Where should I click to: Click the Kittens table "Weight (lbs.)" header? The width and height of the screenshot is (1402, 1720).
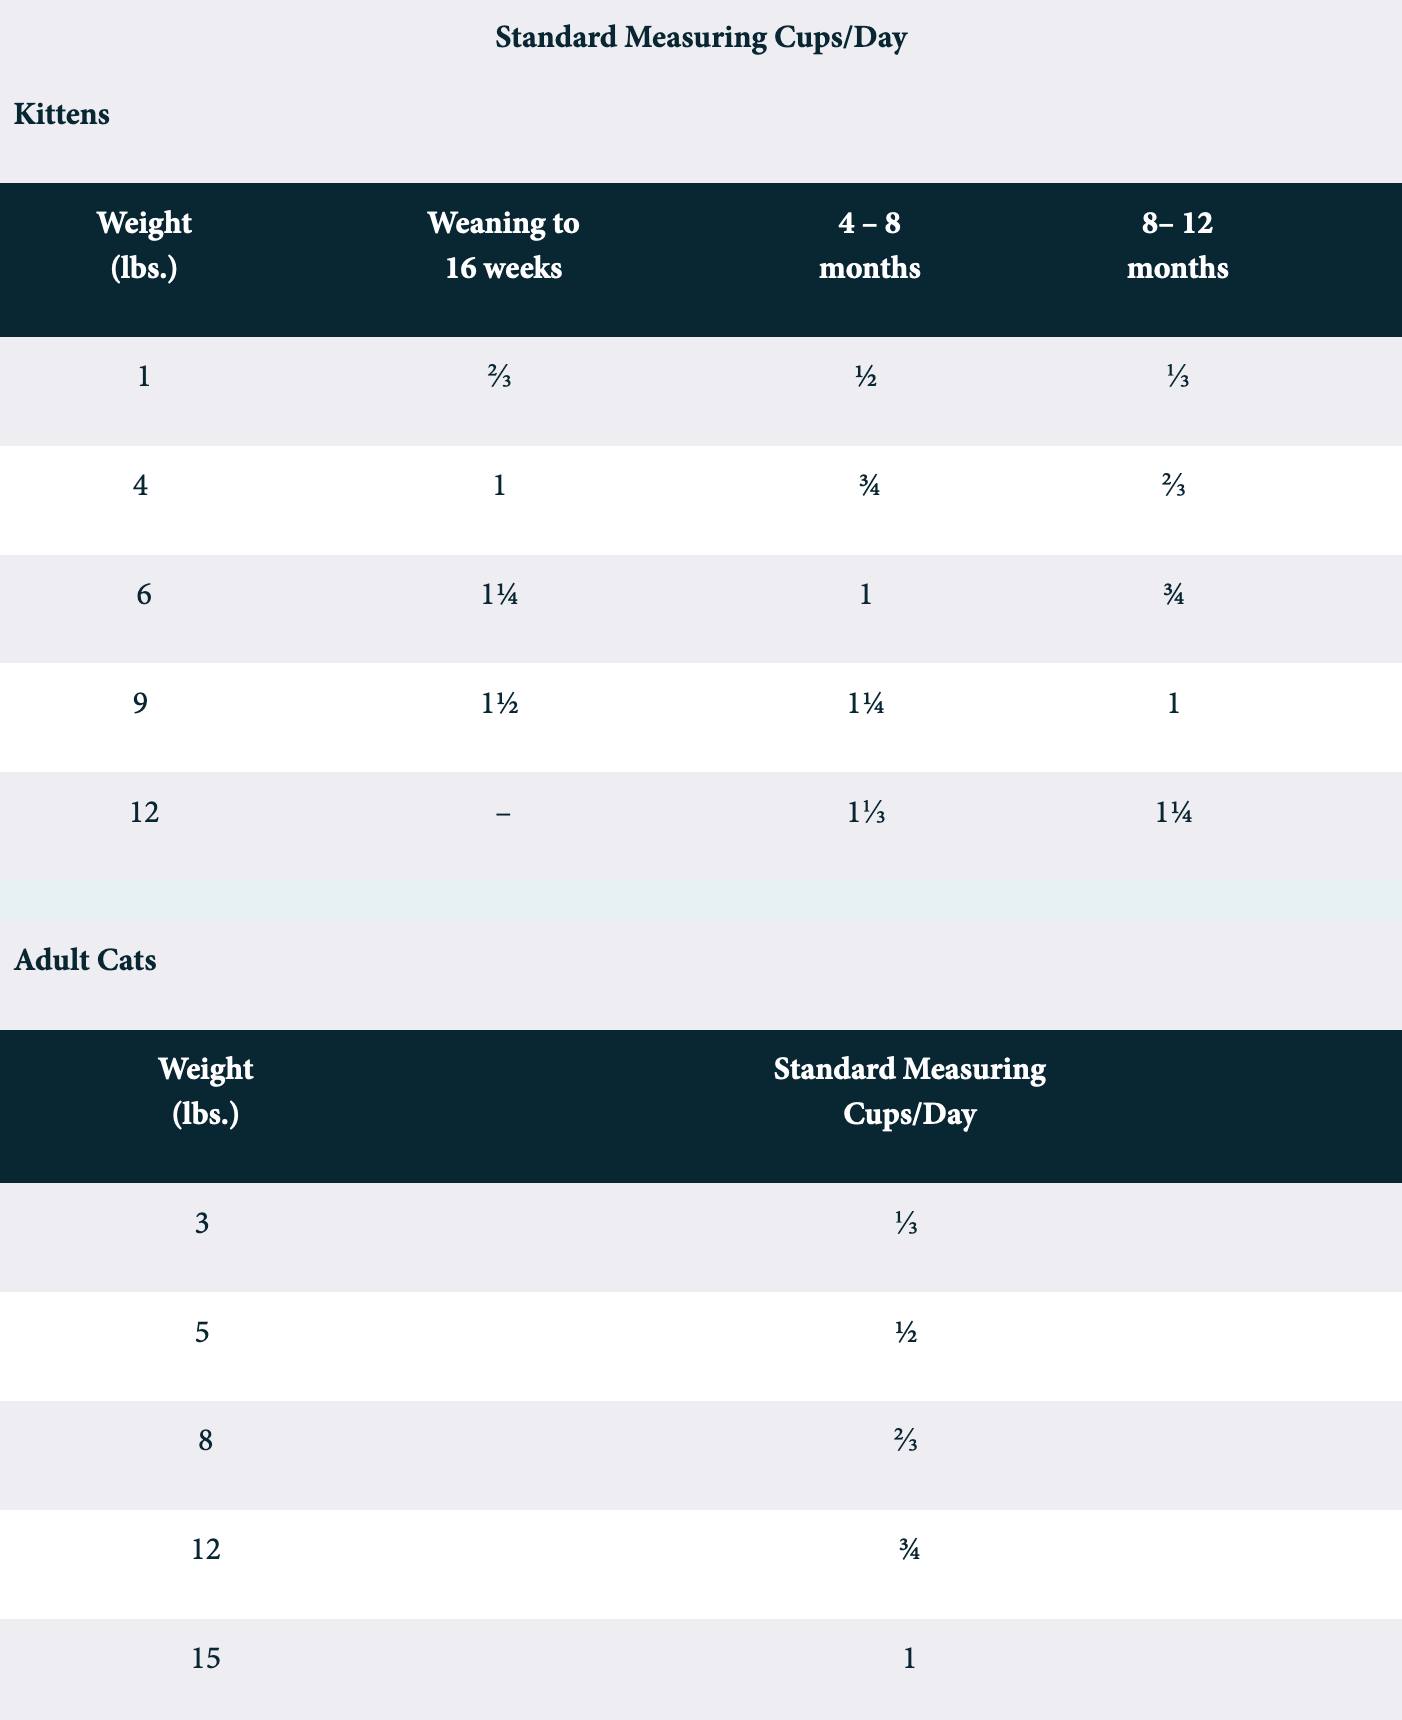[x=144, y=245]
